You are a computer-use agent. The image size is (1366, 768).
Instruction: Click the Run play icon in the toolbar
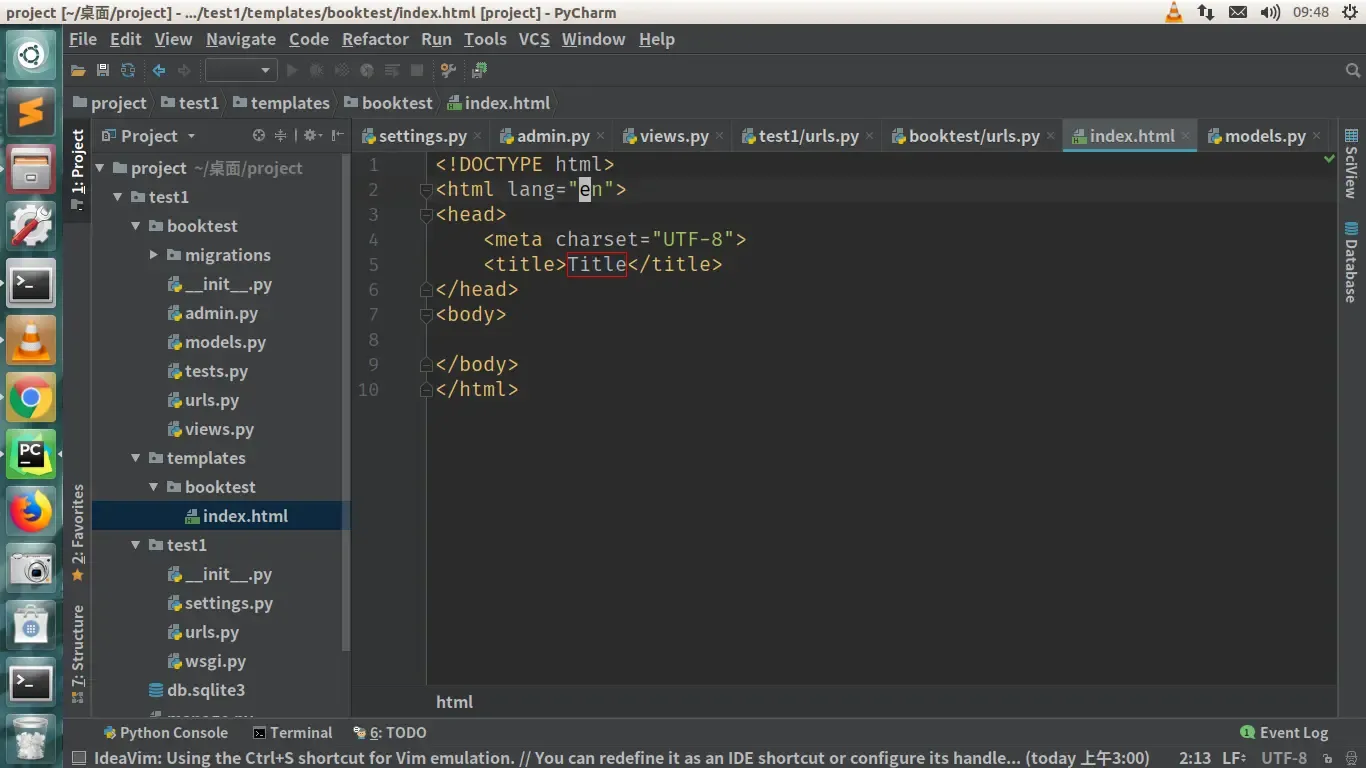coord(292,71)
